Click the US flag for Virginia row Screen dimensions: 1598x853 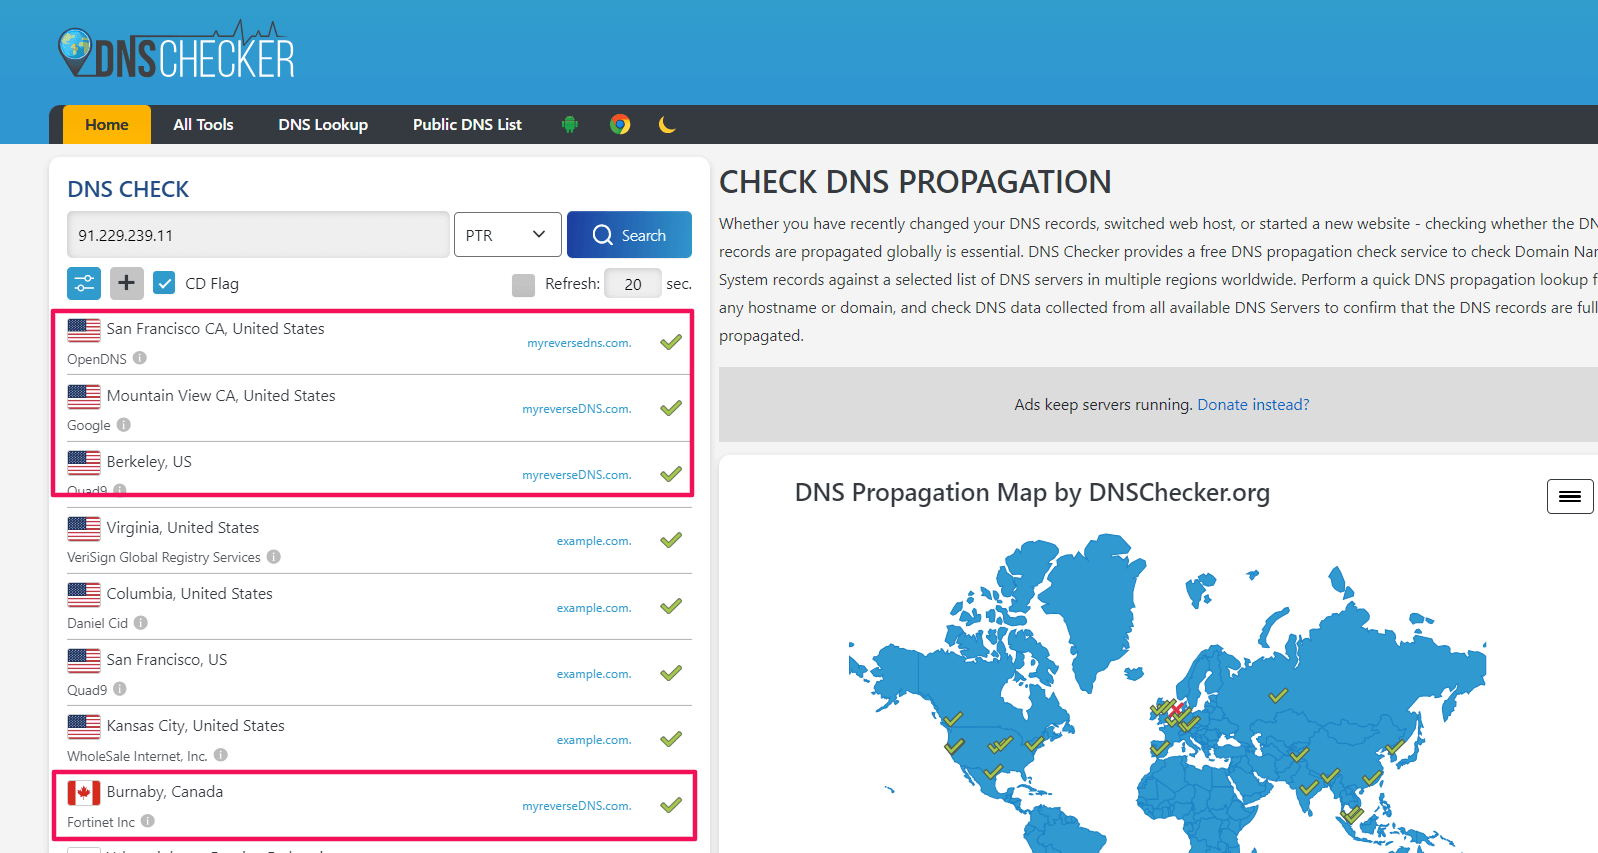pyautogui.click(x=84, y=529)
